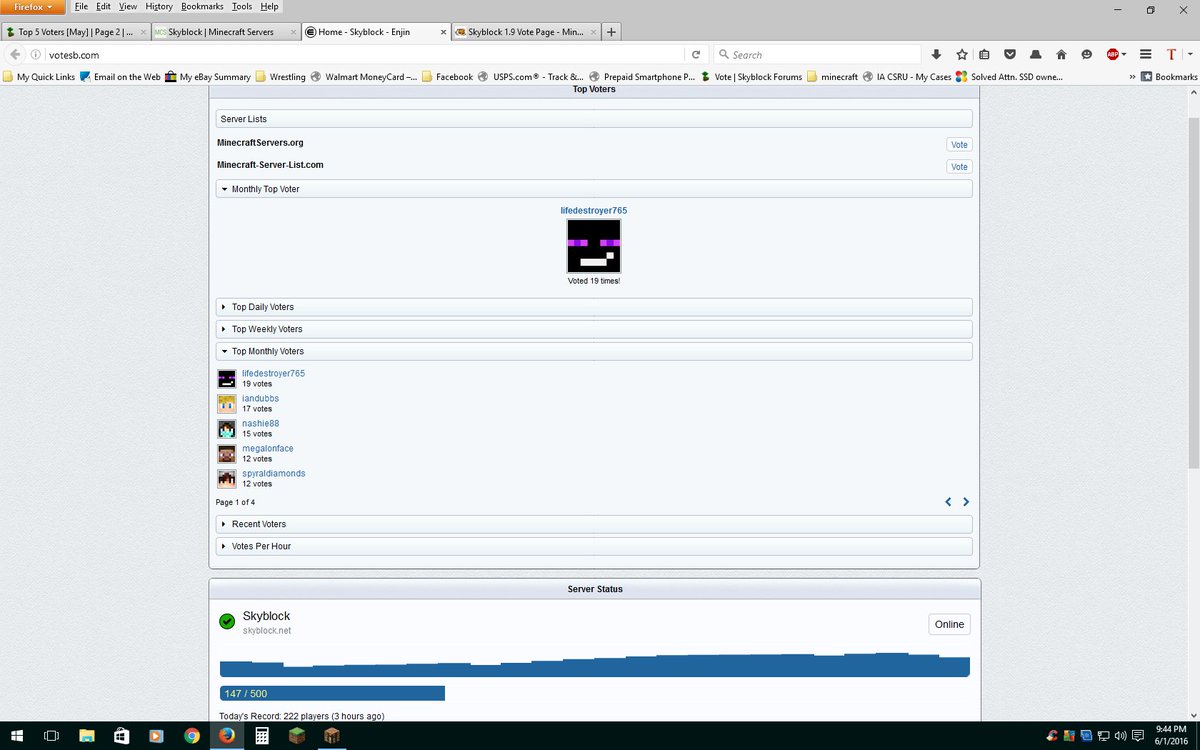The width and height of the screenshot is (1200, 750).
Task: Expand the Top Daily Voters section
Action: point(594,307)
